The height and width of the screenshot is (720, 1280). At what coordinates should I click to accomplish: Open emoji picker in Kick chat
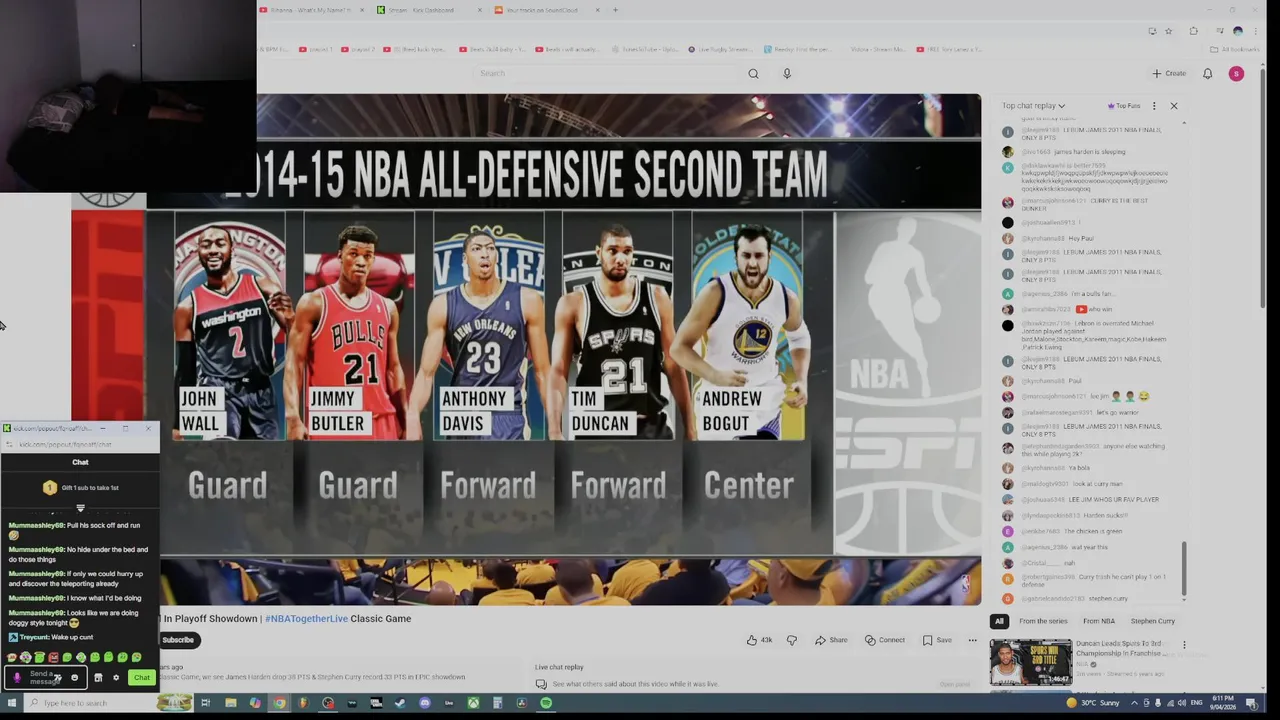pos(74,678)
